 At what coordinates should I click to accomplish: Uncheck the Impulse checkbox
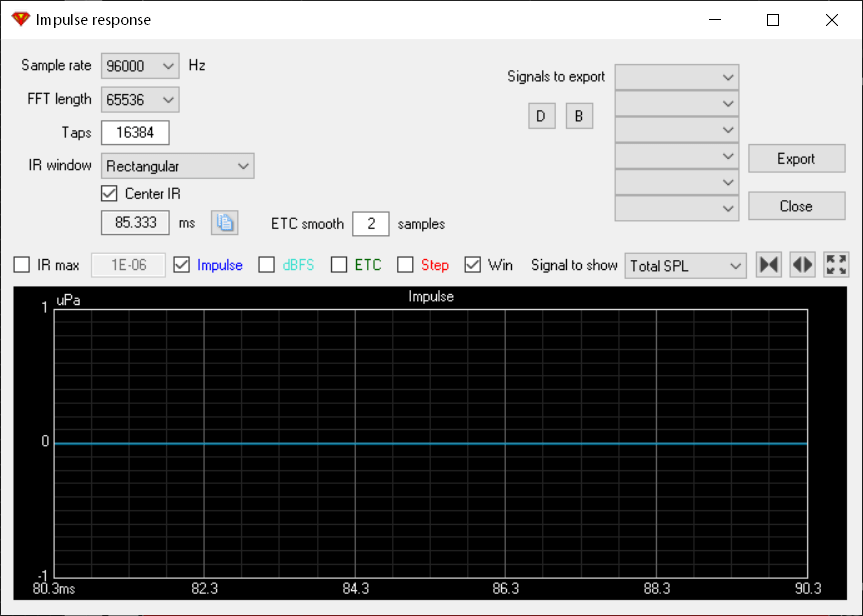pos(182,265)
